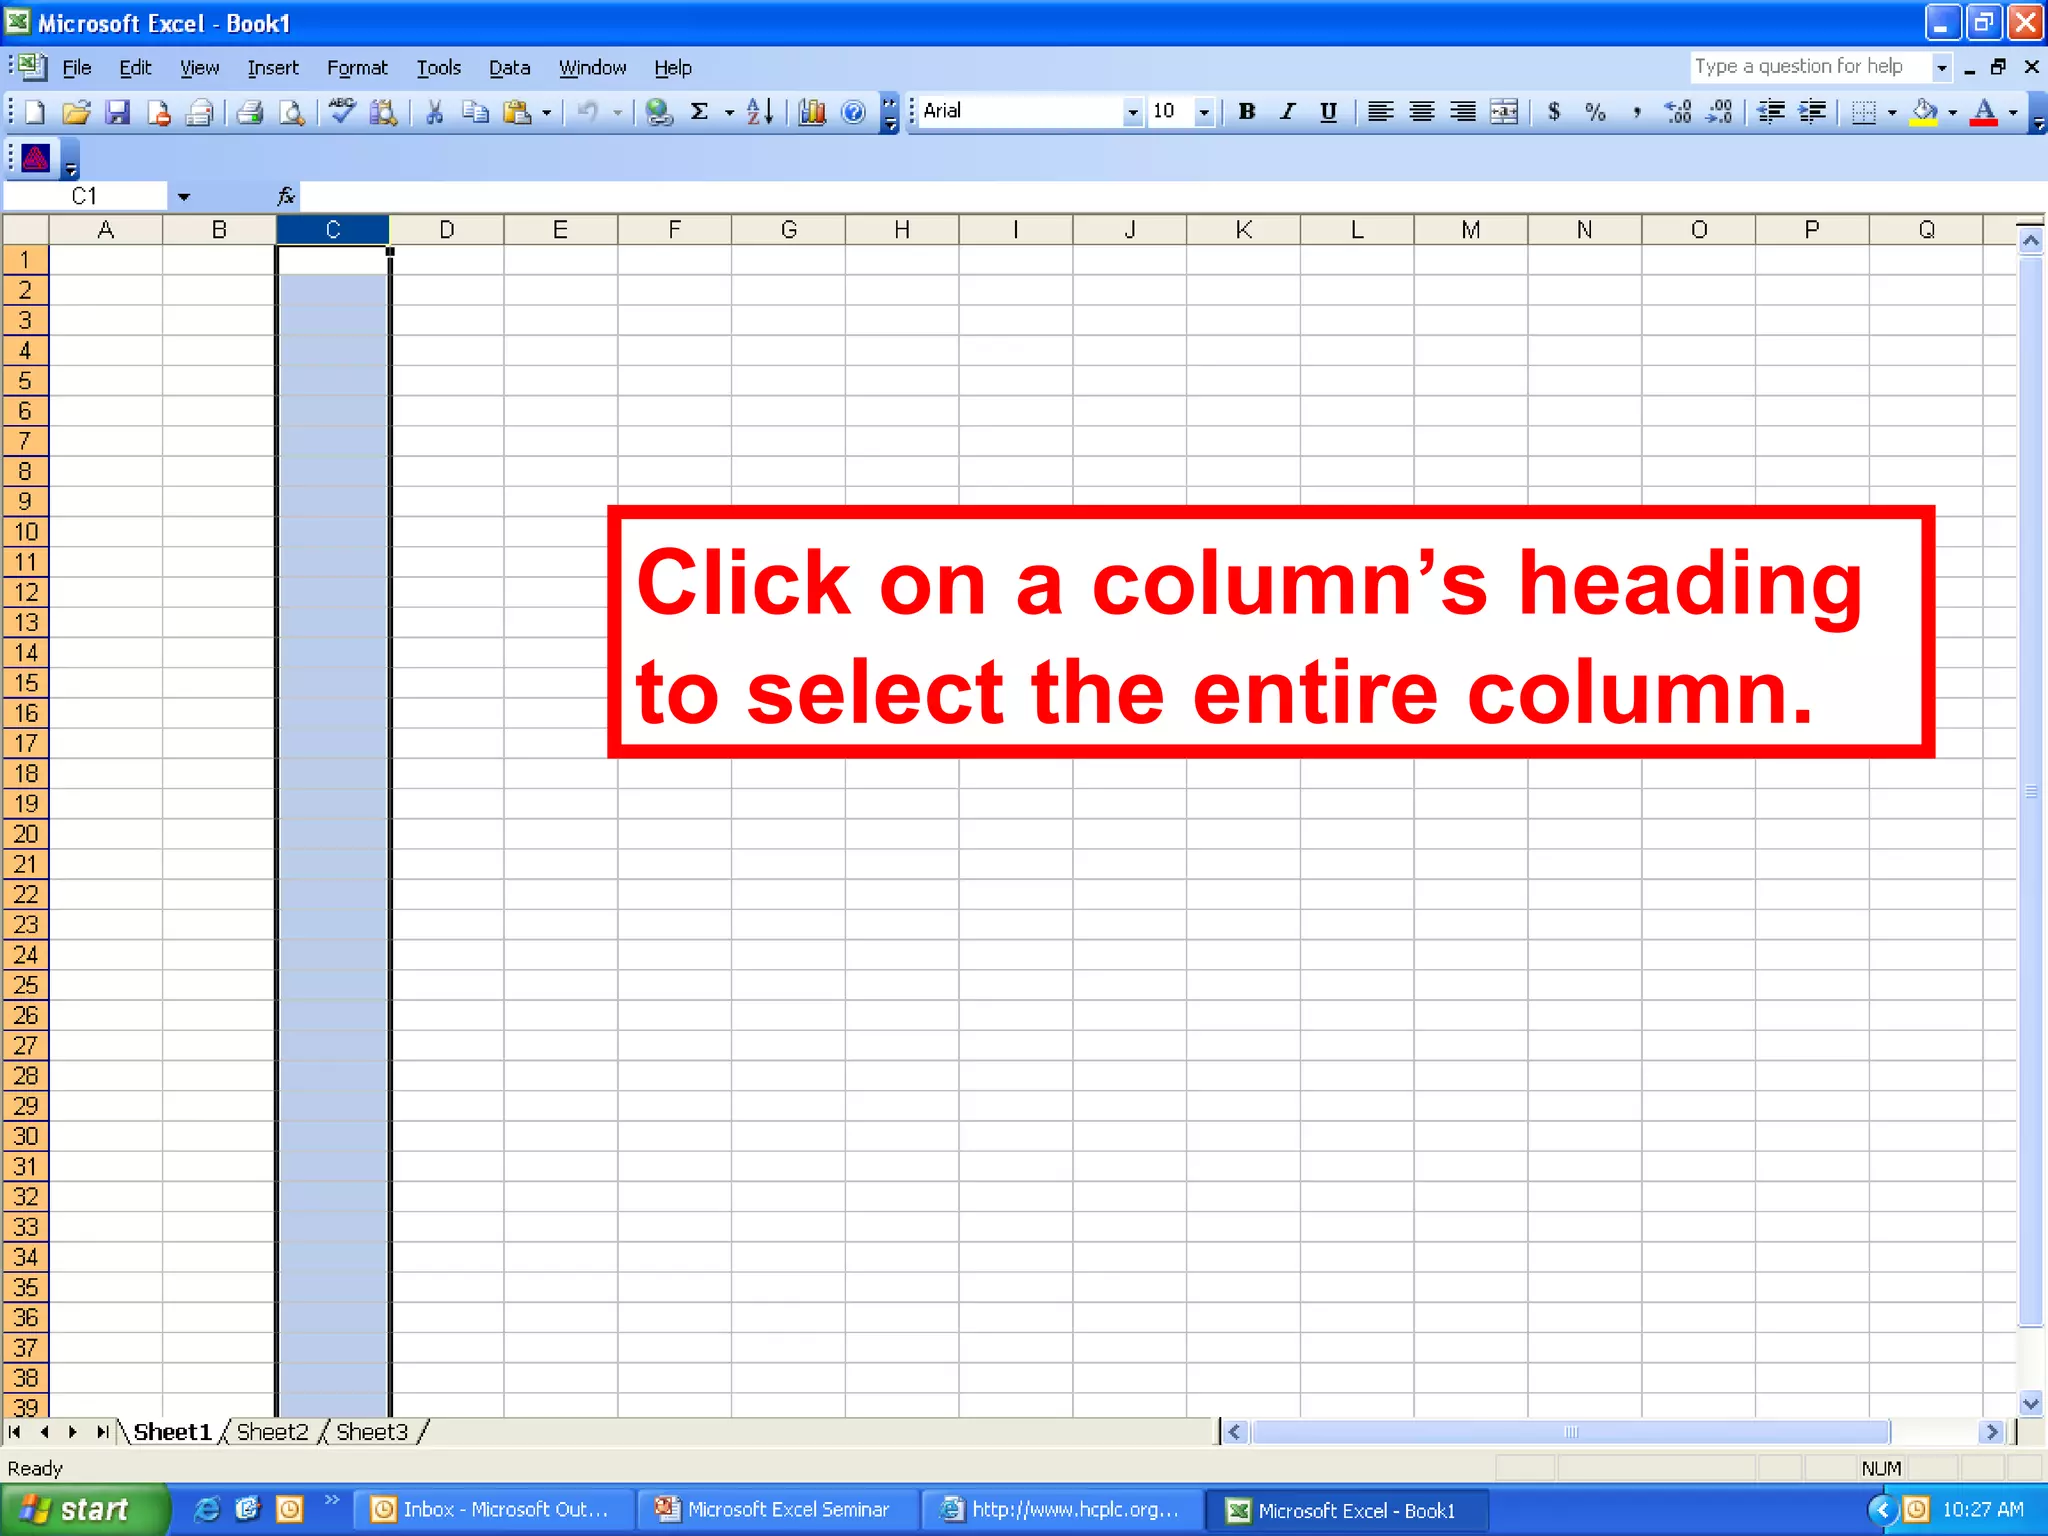
Task: Open Fill Color dropdown arrow
Action: tap(1952, 112)
